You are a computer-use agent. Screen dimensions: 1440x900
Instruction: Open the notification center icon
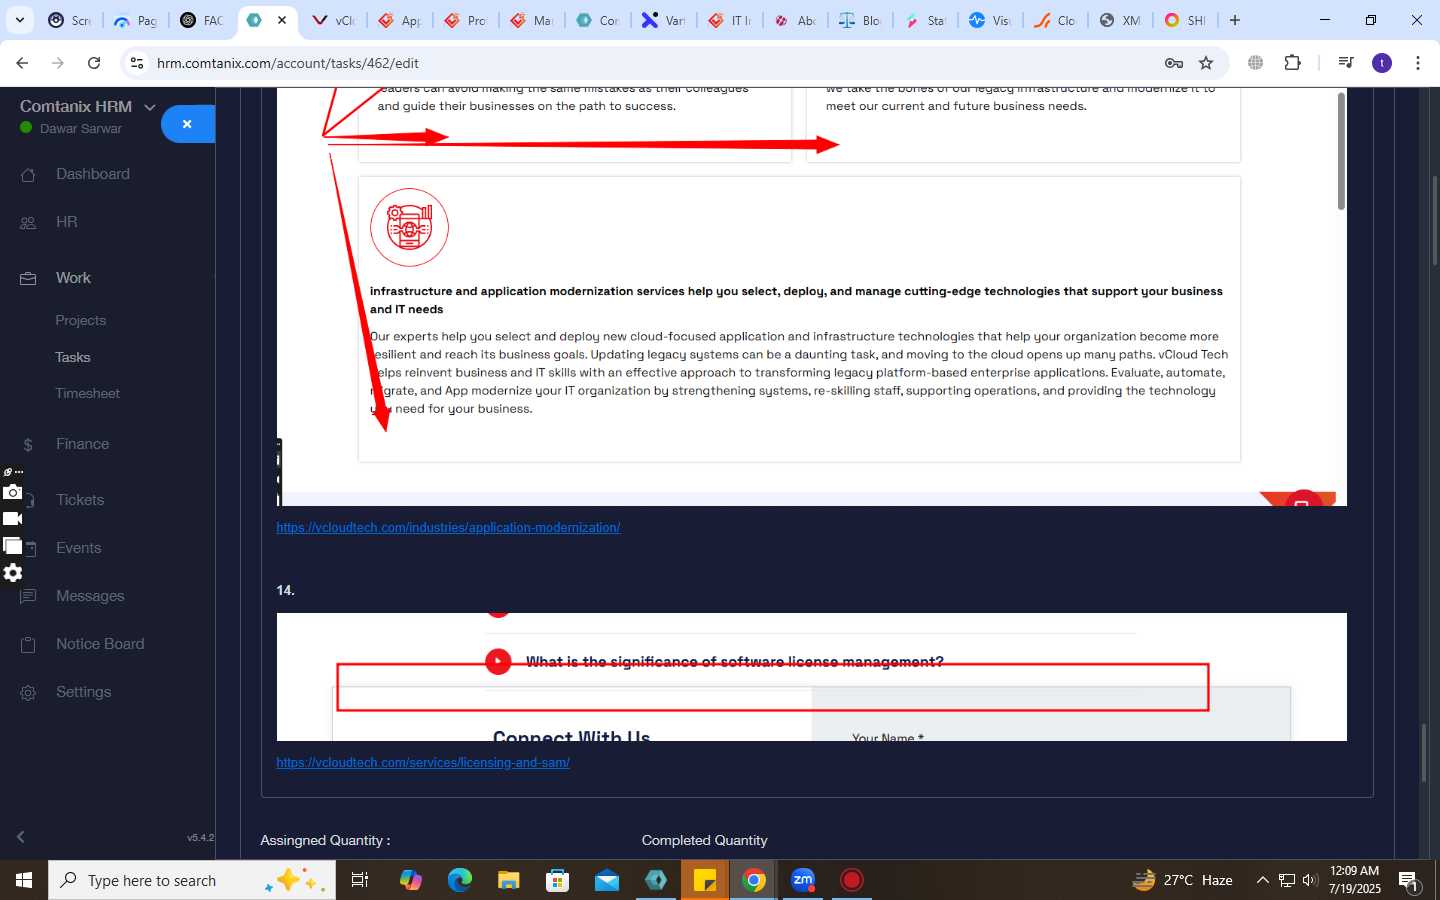[1409, 881]
